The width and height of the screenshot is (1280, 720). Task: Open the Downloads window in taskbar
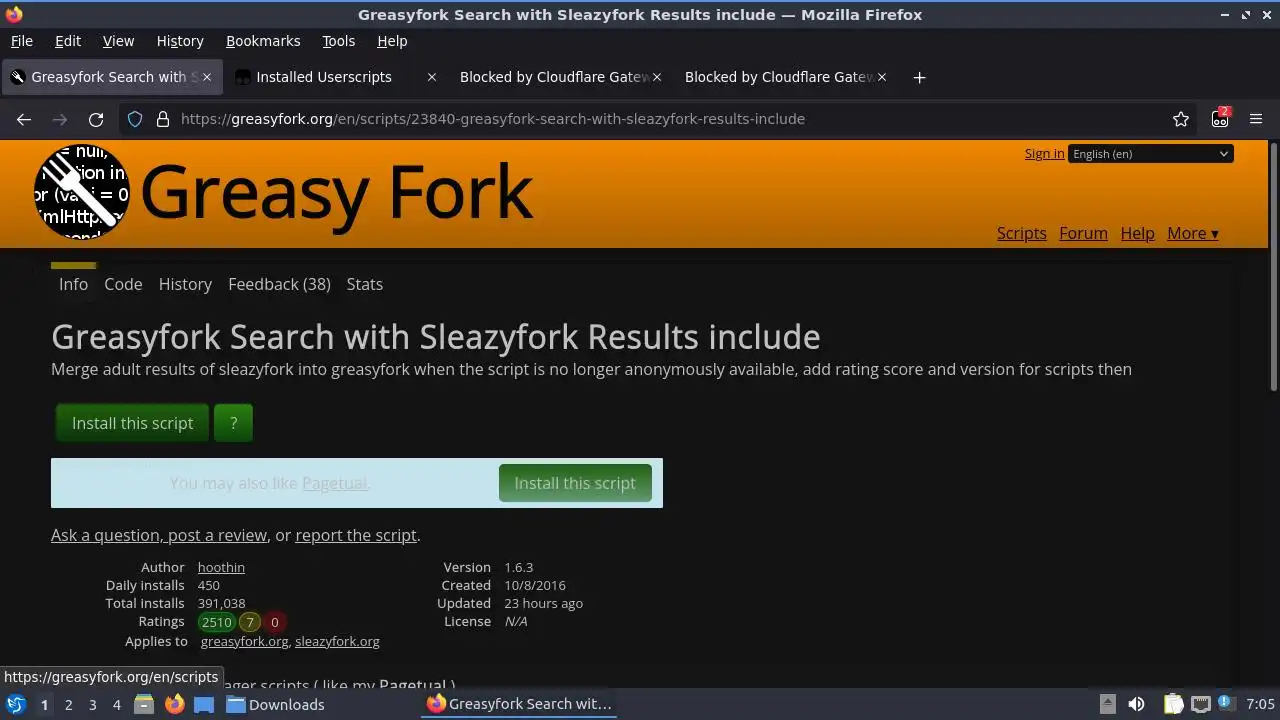coord(275,704)
